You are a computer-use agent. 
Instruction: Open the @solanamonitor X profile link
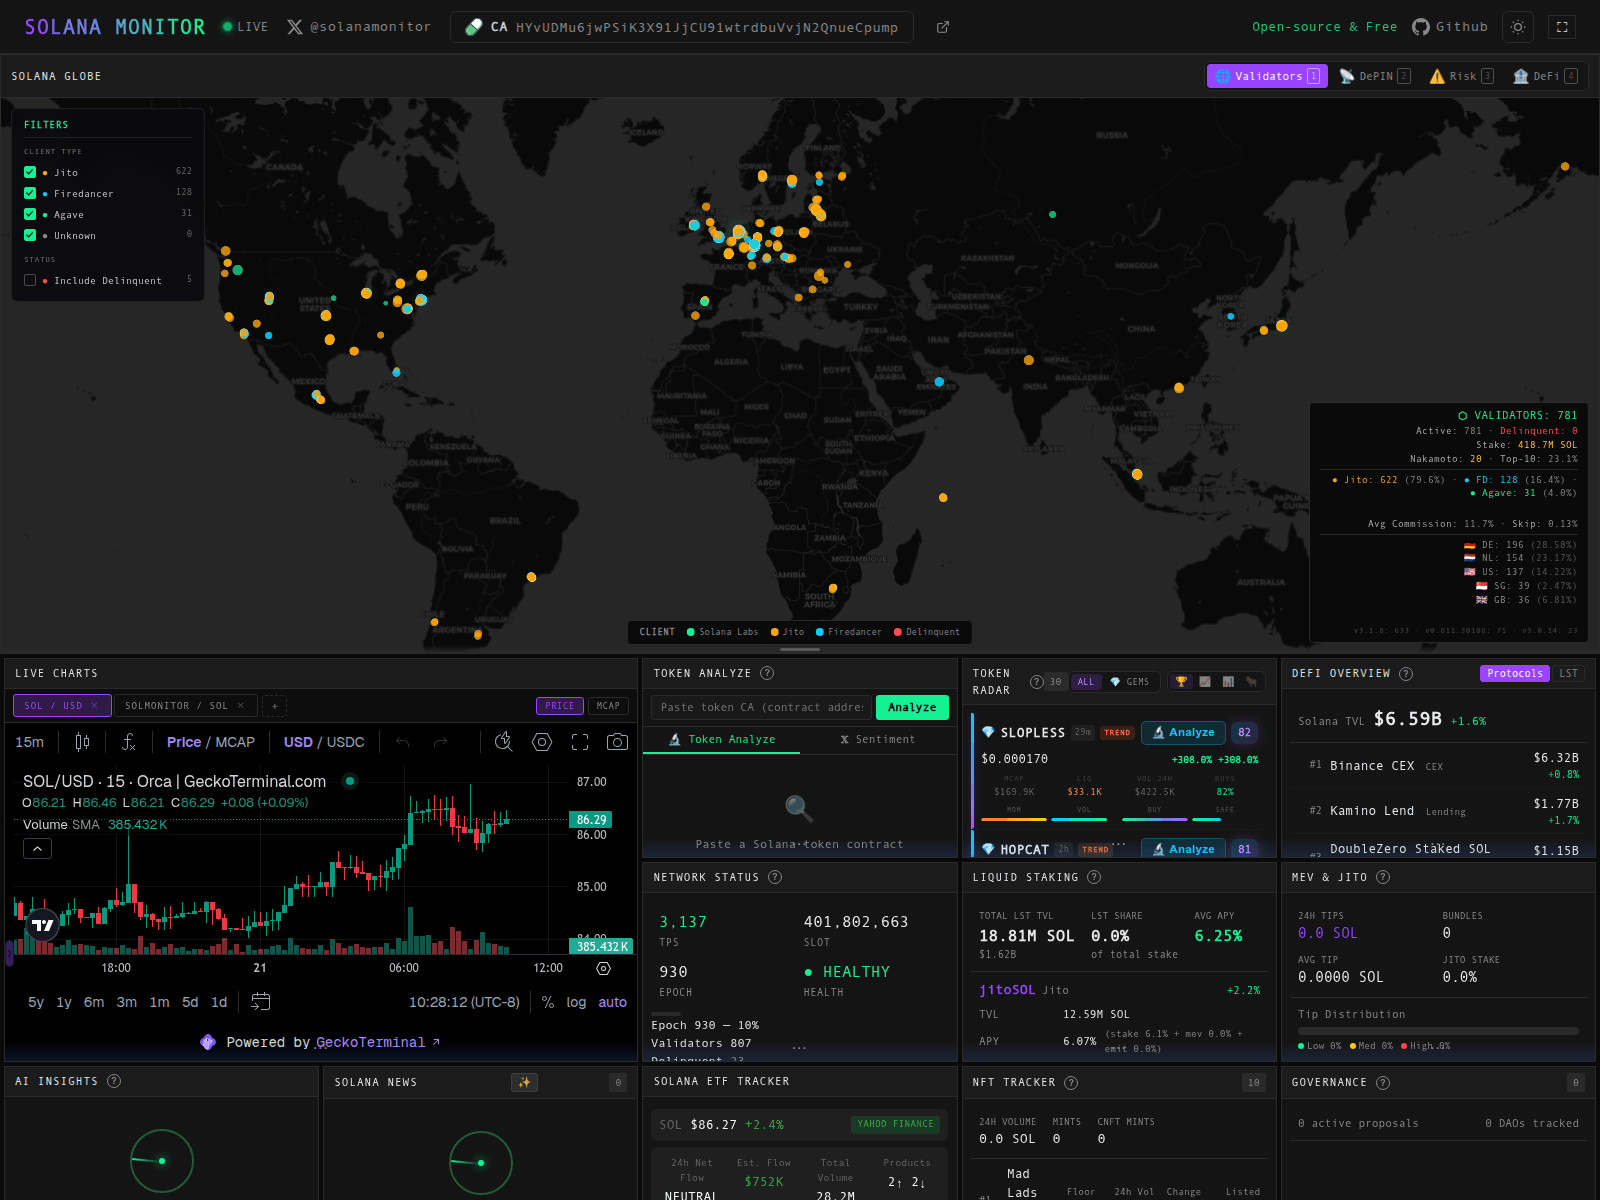(x=358, y=27)
